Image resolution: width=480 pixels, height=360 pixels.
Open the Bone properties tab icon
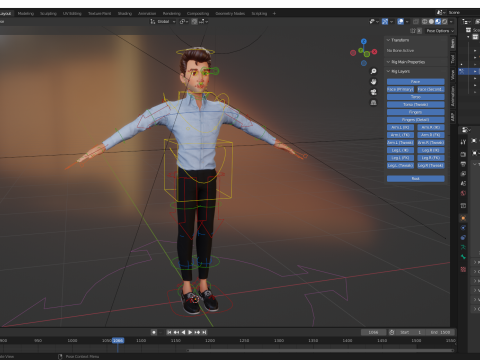pos(463,257)
